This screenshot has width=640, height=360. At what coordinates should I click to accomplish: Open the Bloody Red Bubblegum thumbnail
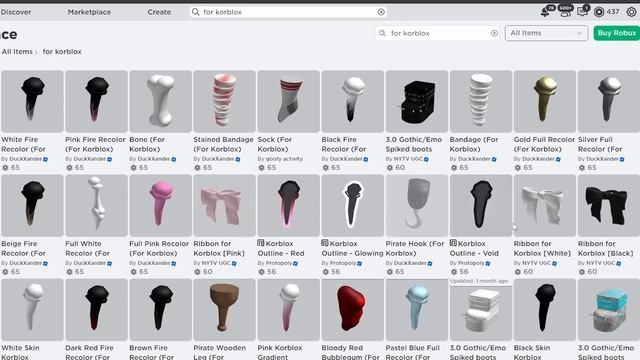point(353,310)
